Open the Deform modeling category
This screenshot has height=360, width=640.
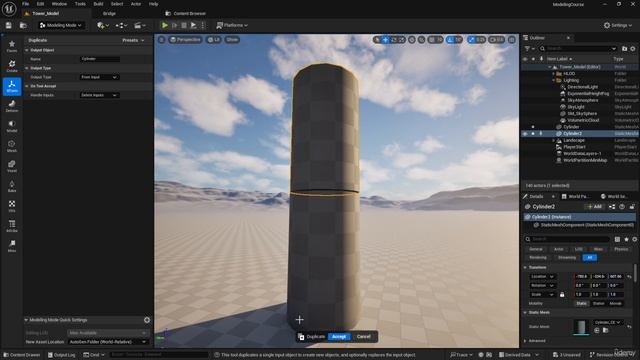pos(12,106)
